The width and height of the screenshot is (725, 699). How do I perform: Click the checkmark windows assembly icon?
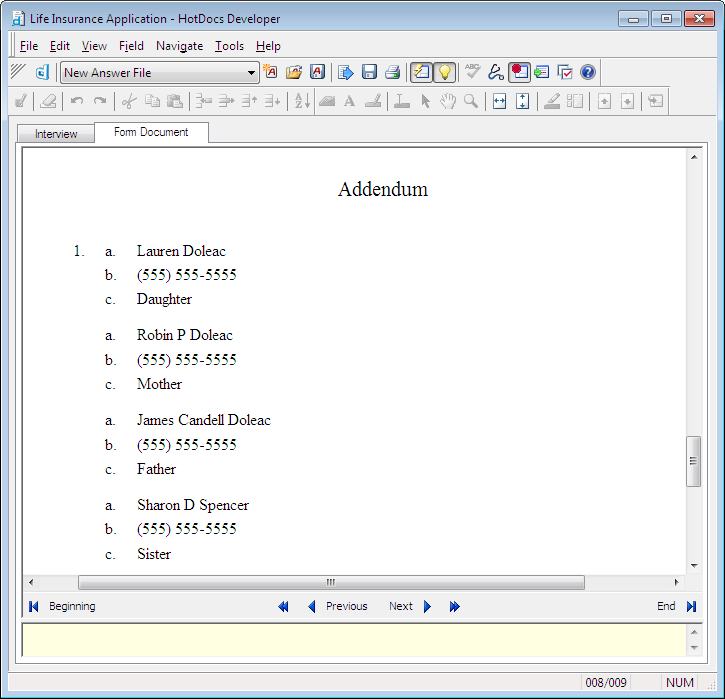[x=565, y=72]
